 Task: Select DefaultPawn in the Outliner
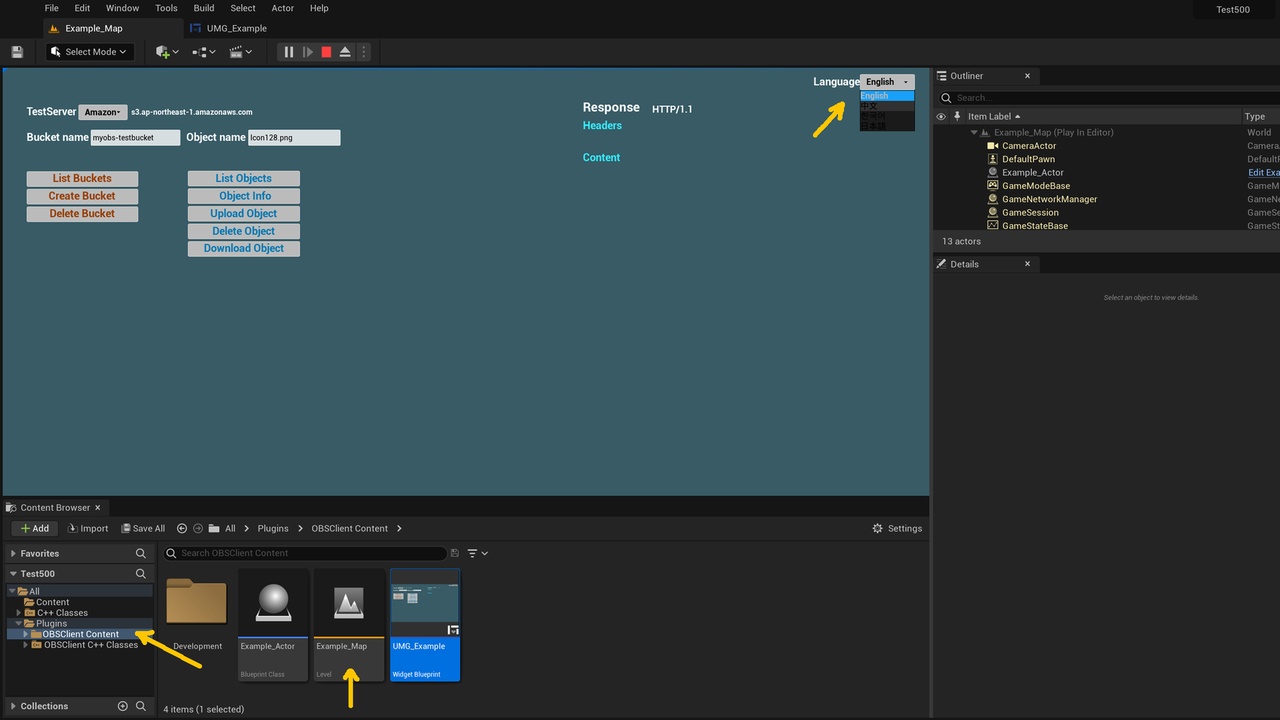(1028, 159)
